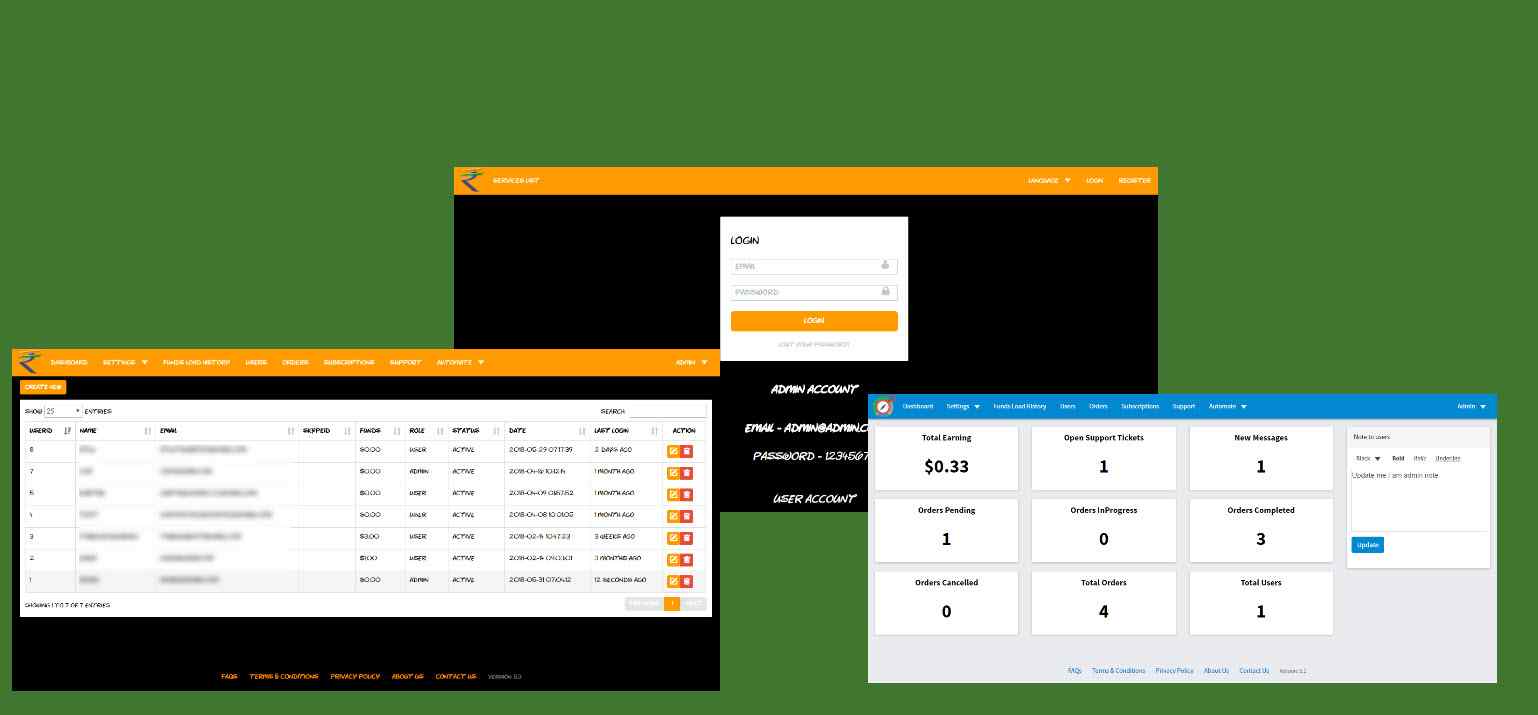The width and height of the screenshot is (1538, 715).
Task: Click the Email input field in the login form
Action: 806,267
